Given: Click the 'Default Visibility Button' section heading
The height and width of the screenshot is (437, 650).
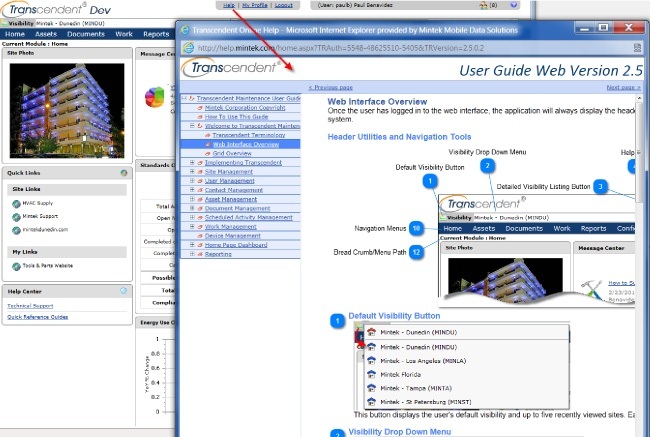Looking at the screenshot, I should (394, 316).
